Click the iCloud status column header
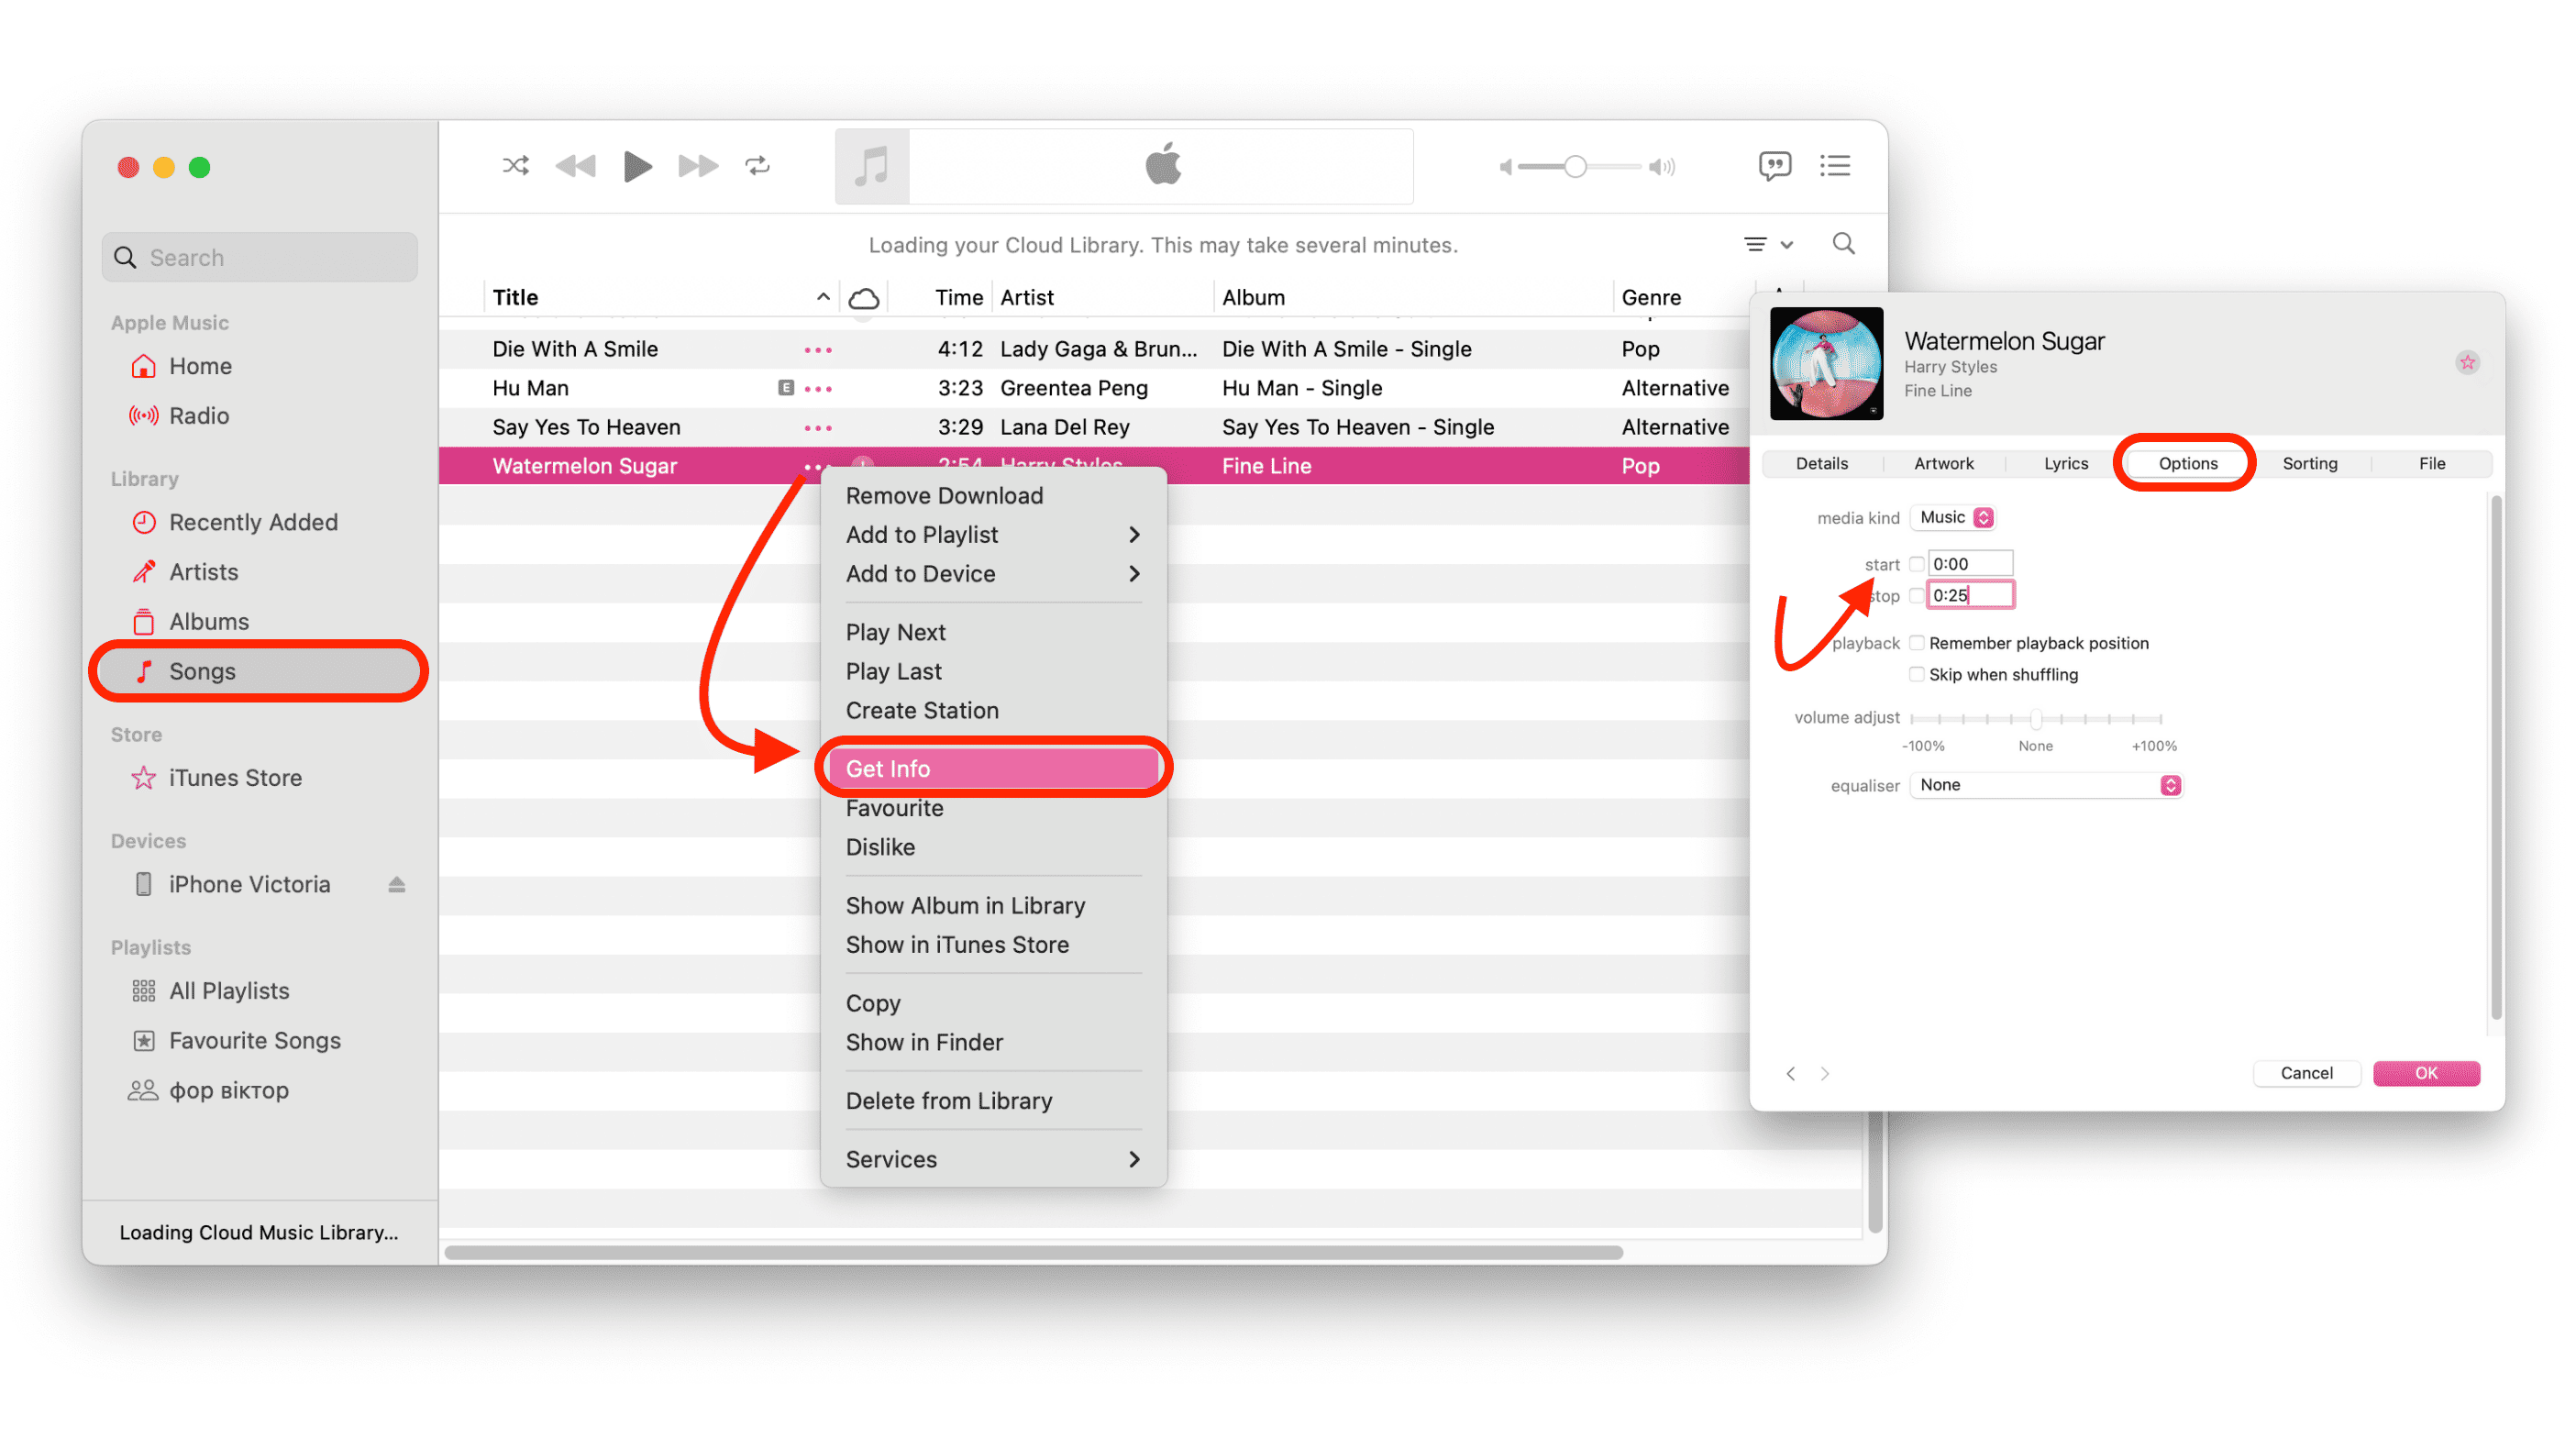This screenshot has width=2576, height=1449. pyautogui.click(x=863, y=298)
